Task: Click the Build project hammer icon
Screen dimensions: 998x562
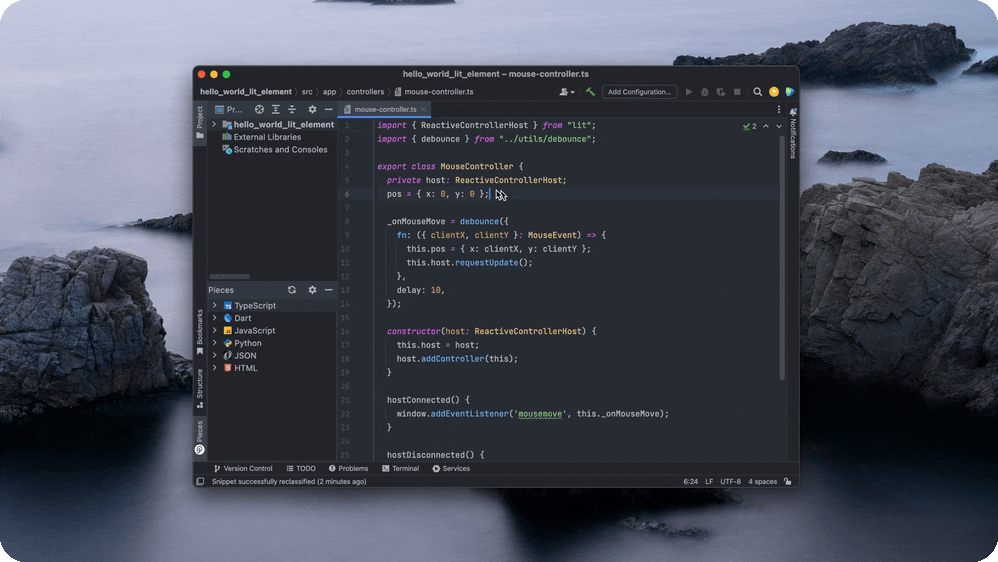Action: click(x=590, y=92)
